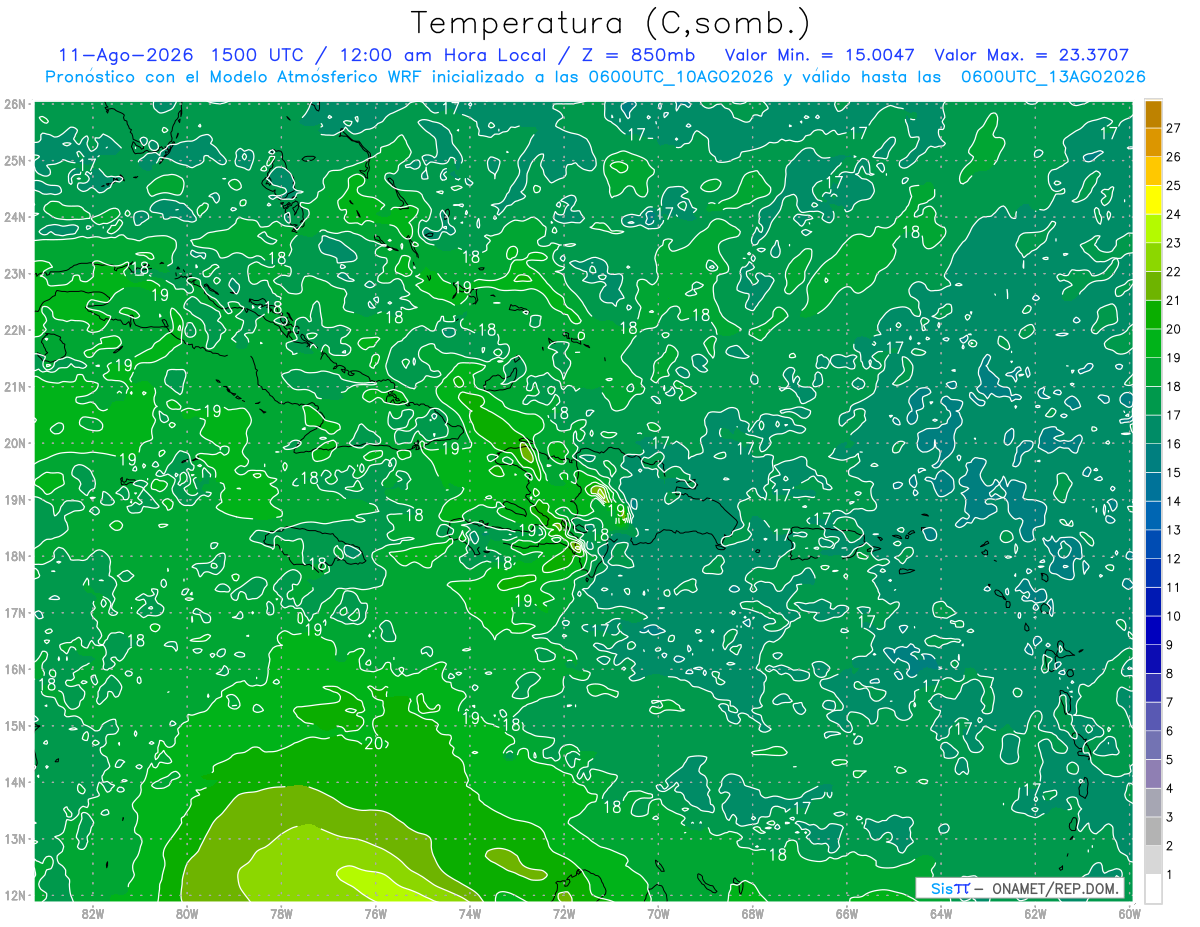Image resolution: width=1200 pixels, height=927 pixels.
Task: Click the value "26" on the color bar
Action: pos(1174,157)
